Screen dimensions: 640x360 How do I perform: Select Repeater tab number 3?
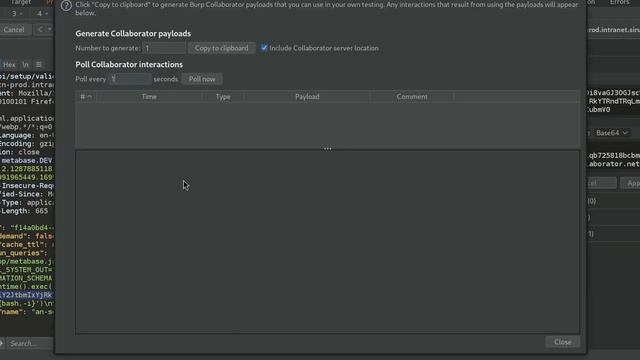[x=14, y=13]
